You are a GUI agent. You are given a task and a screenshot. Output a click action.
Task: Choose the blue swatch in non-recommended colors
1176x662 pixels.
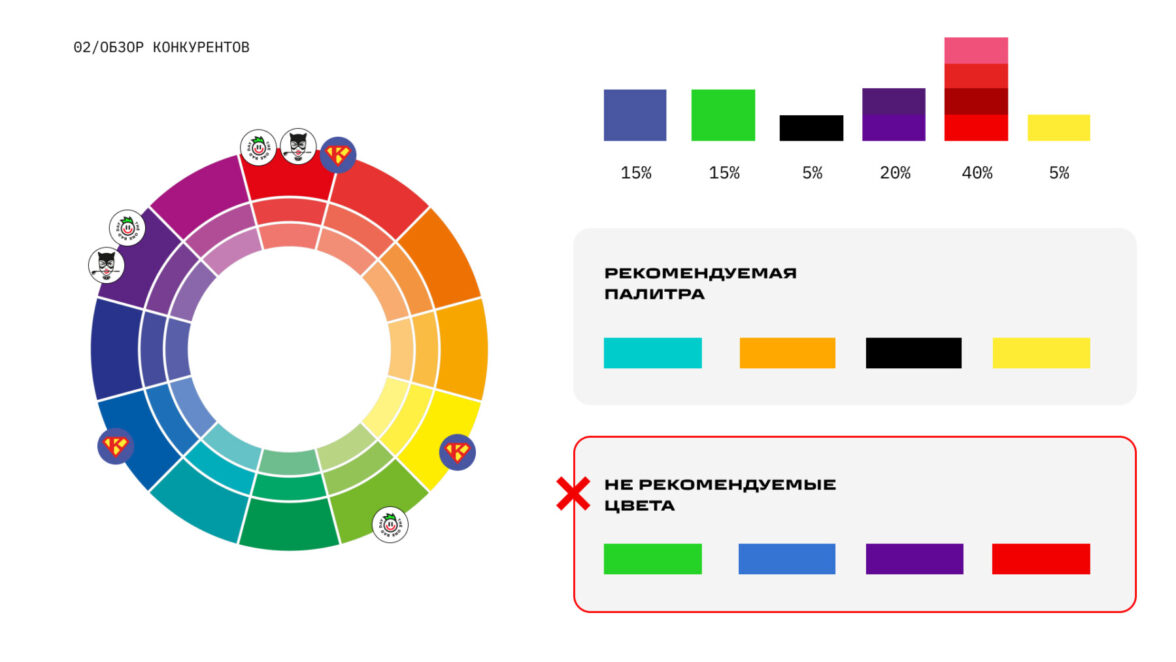pyautogui.click(x=786, y=559)
